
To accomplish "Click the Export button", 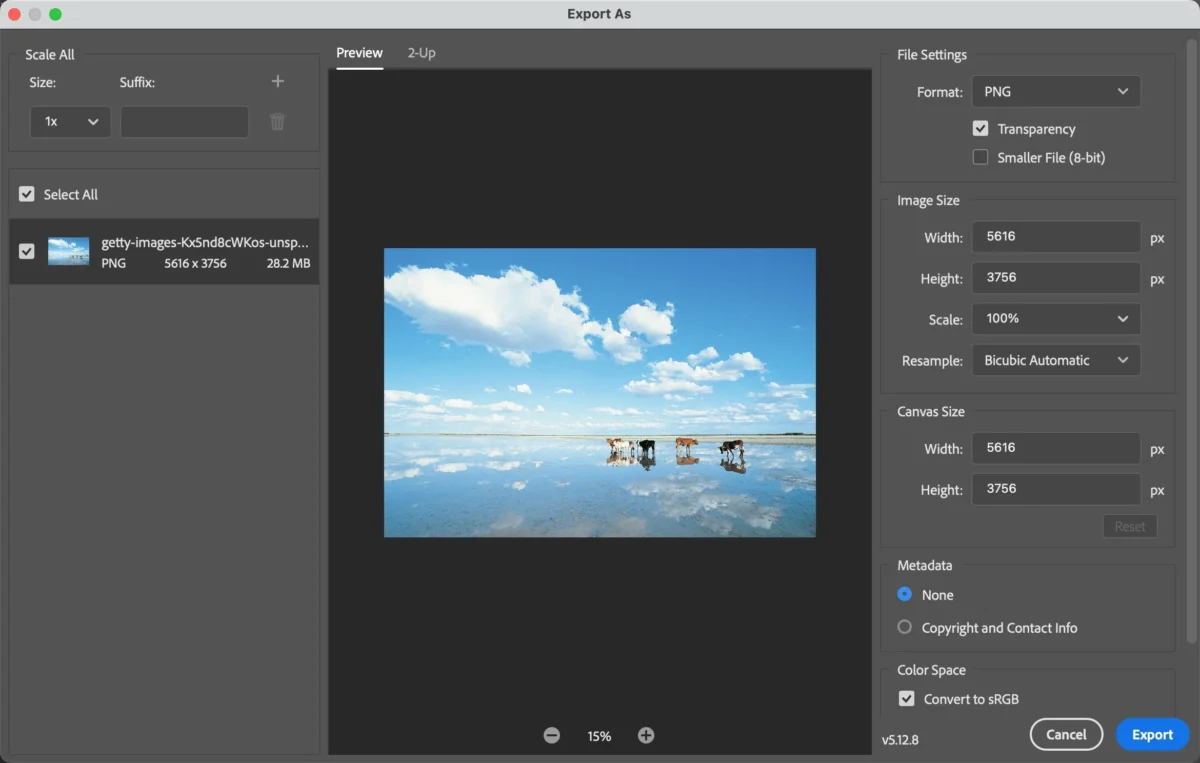I will (1152, 734).
